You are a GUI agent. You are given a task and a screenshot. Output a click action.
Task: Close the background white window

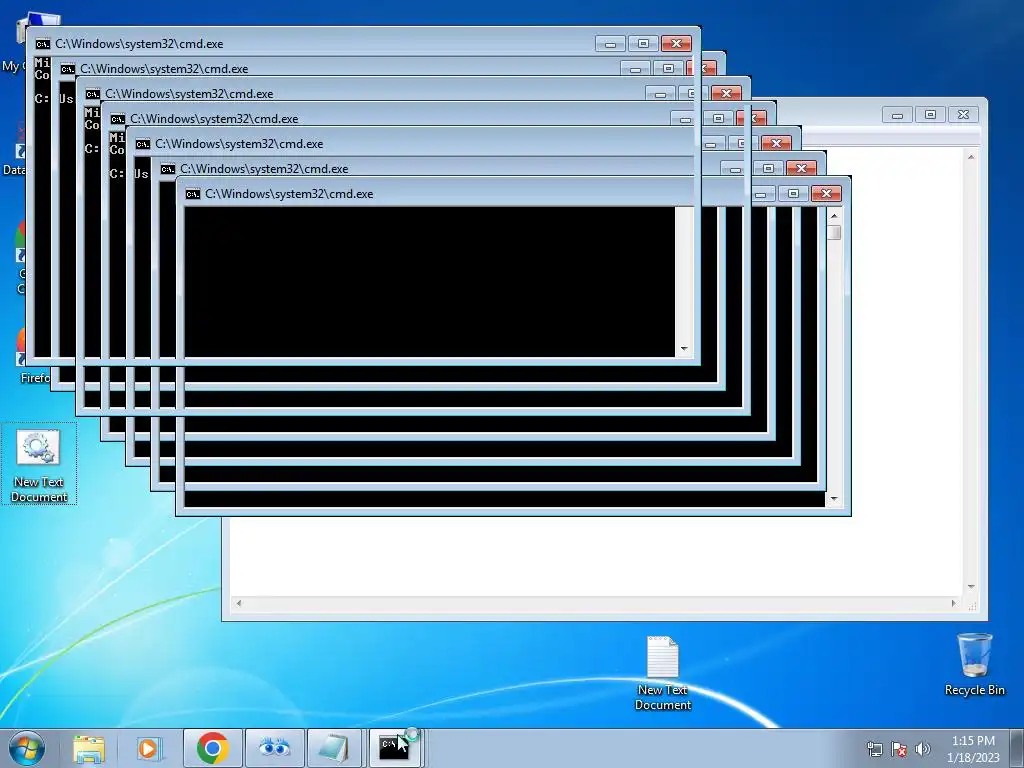(x=963, y=115)
